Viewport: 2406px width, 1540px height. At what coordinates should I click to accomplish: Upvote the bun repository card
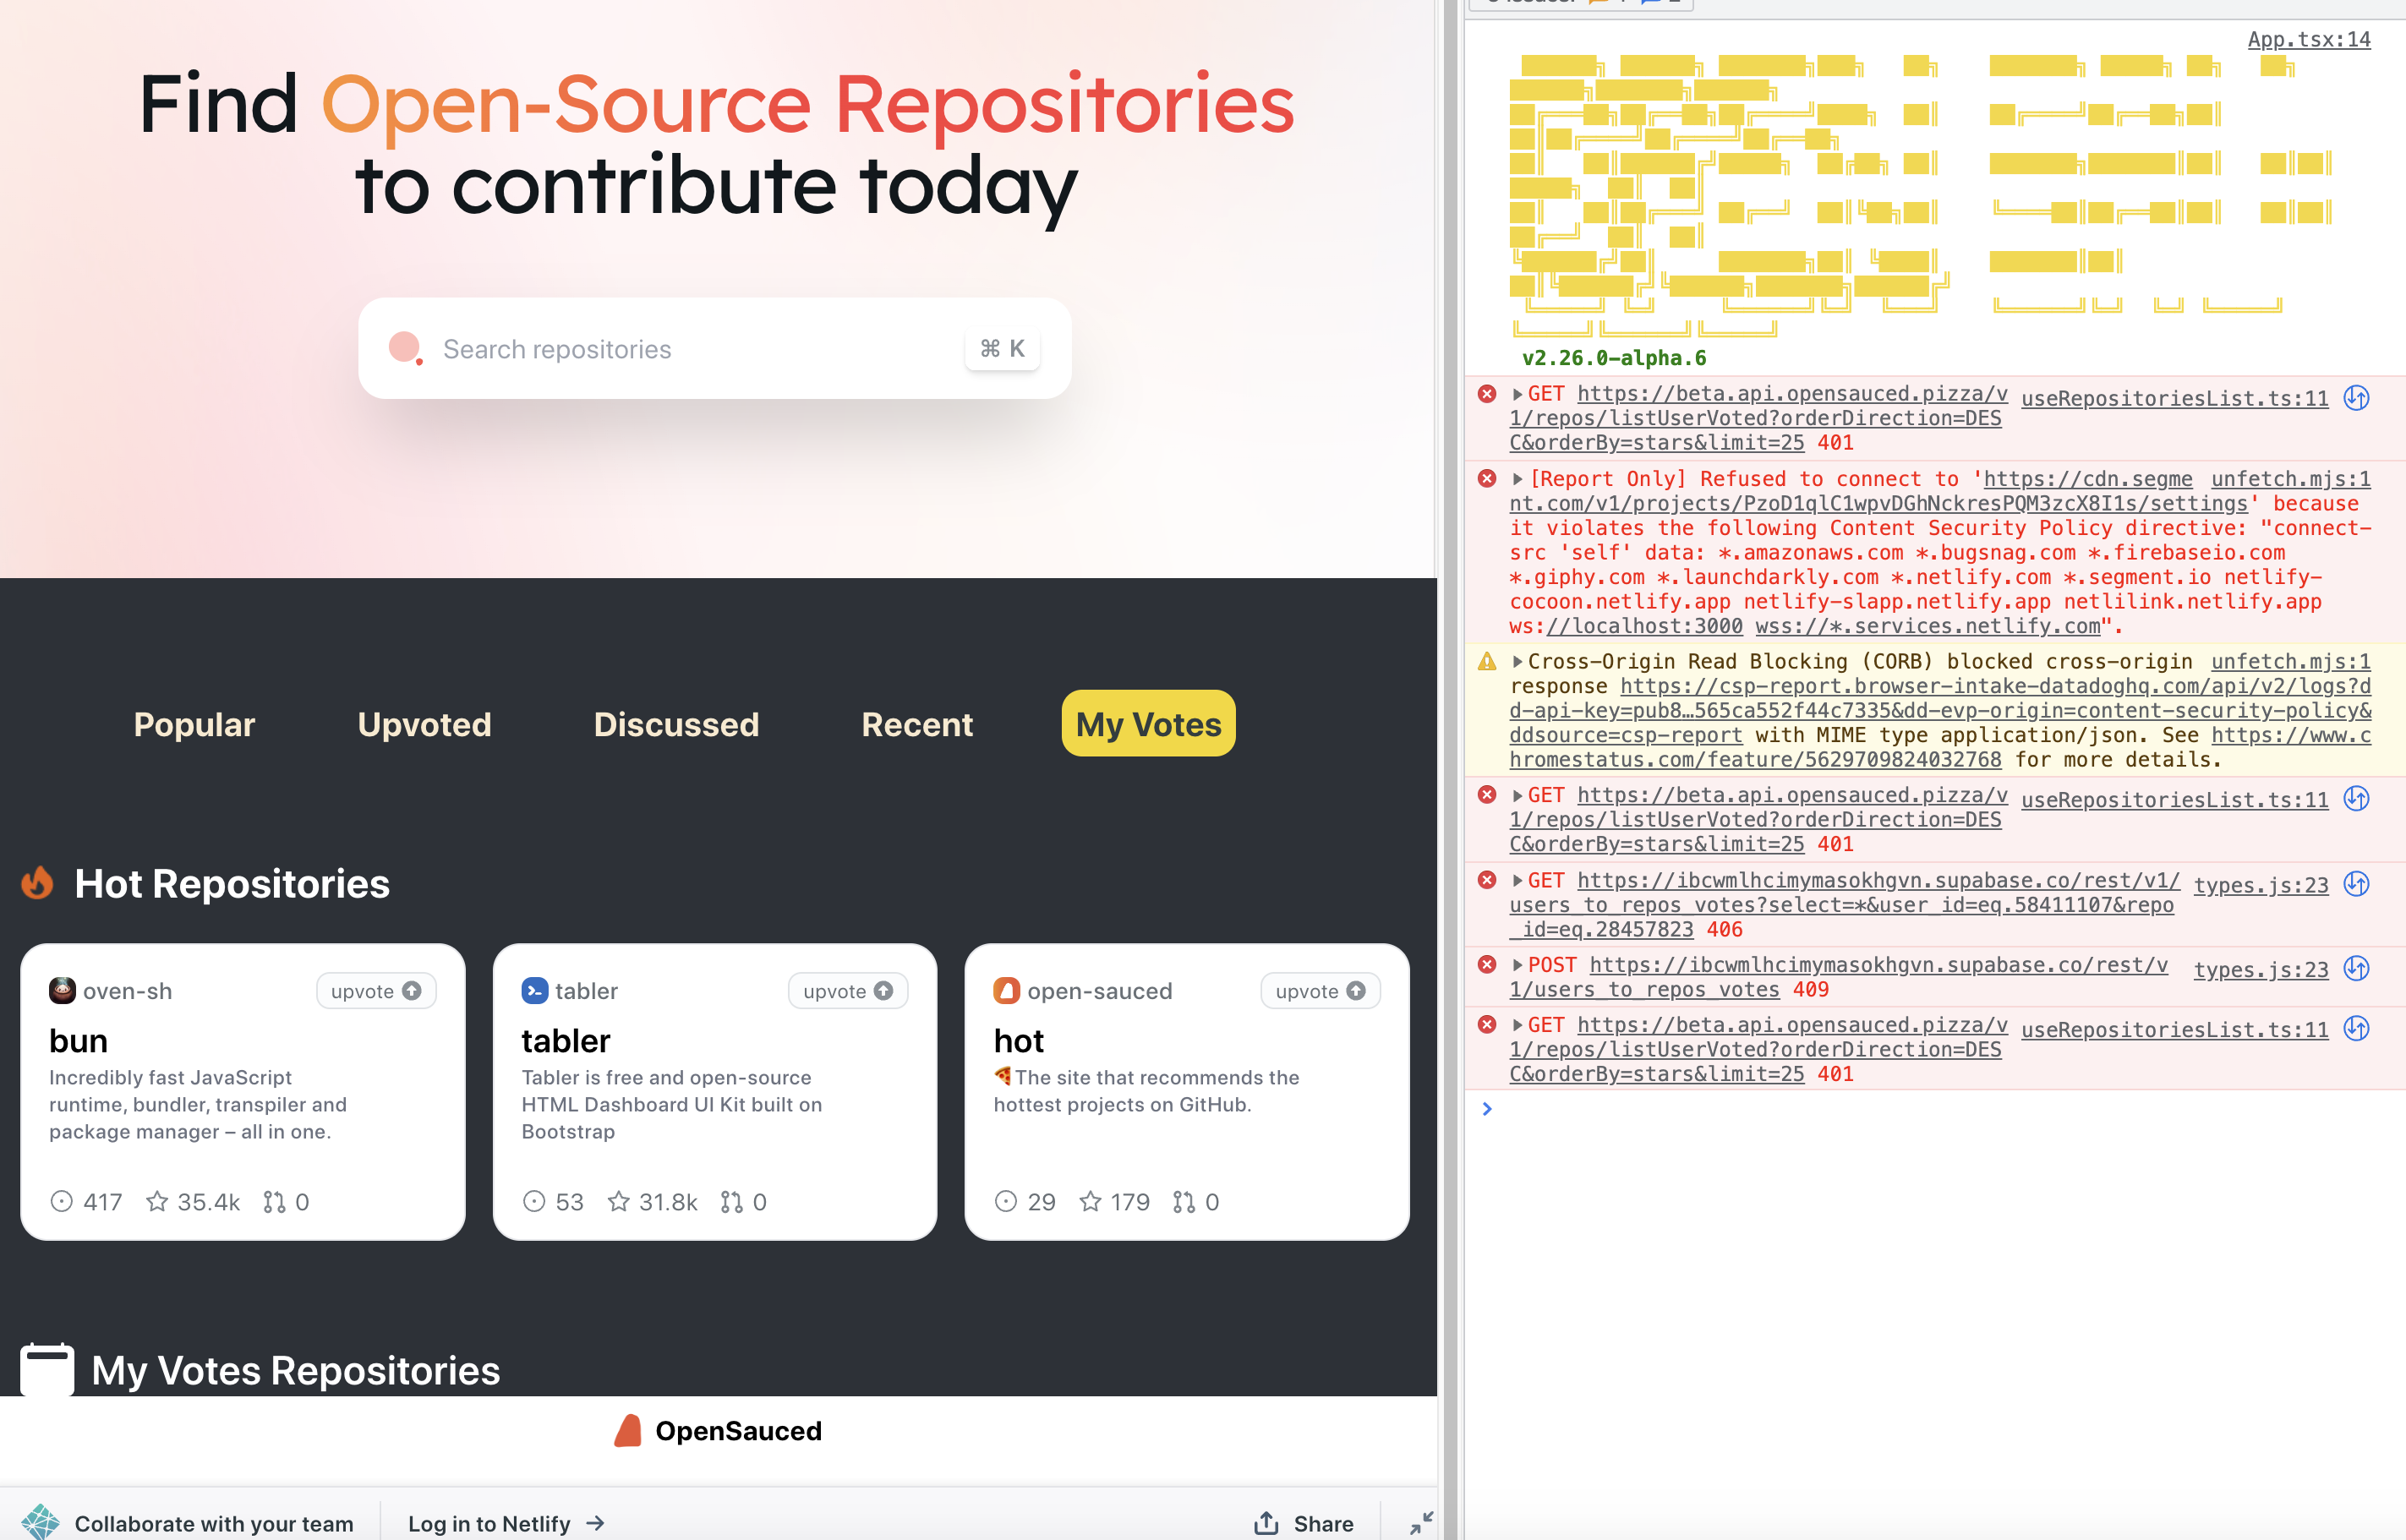pos(376,991)
